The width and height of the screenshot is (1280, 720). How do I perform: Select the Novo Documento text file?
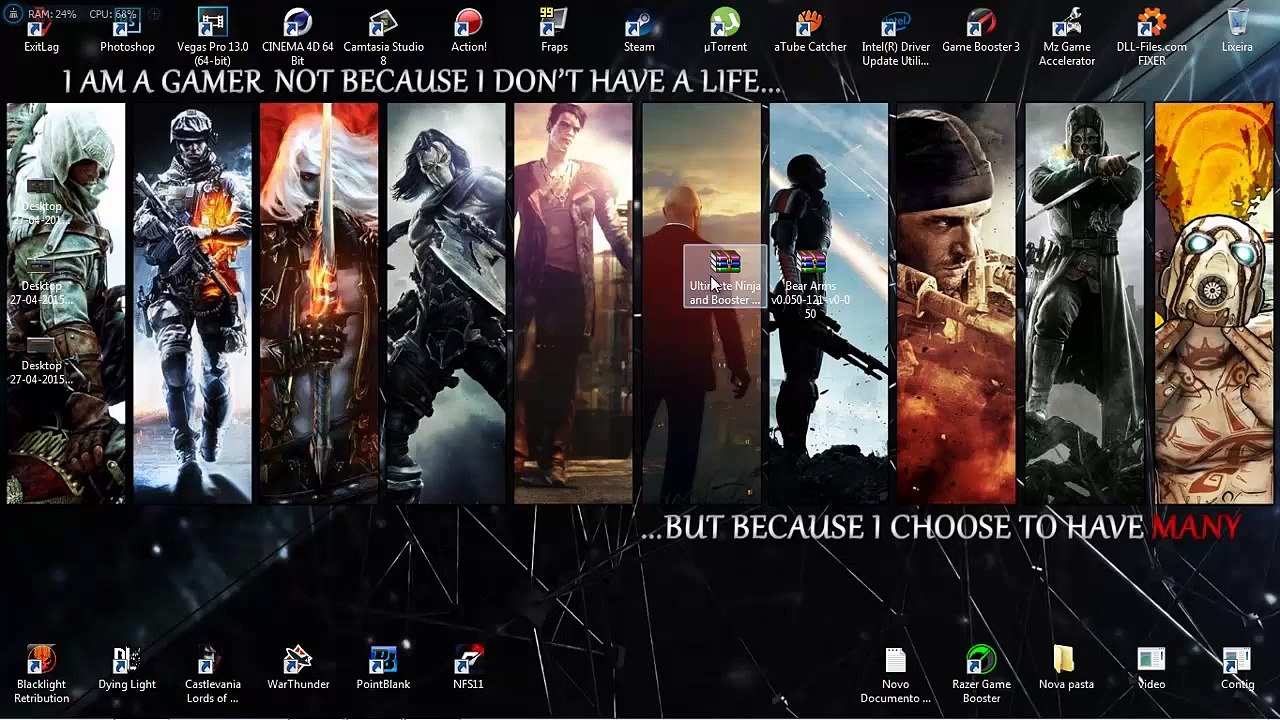pyautogui.click(x=895, y=675)
